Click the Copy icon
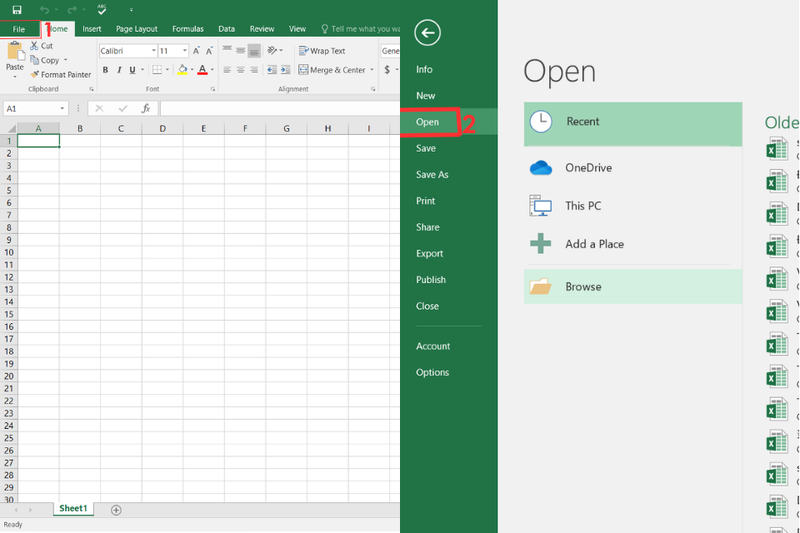Viewport: 800px width, 533px height. 35,60
